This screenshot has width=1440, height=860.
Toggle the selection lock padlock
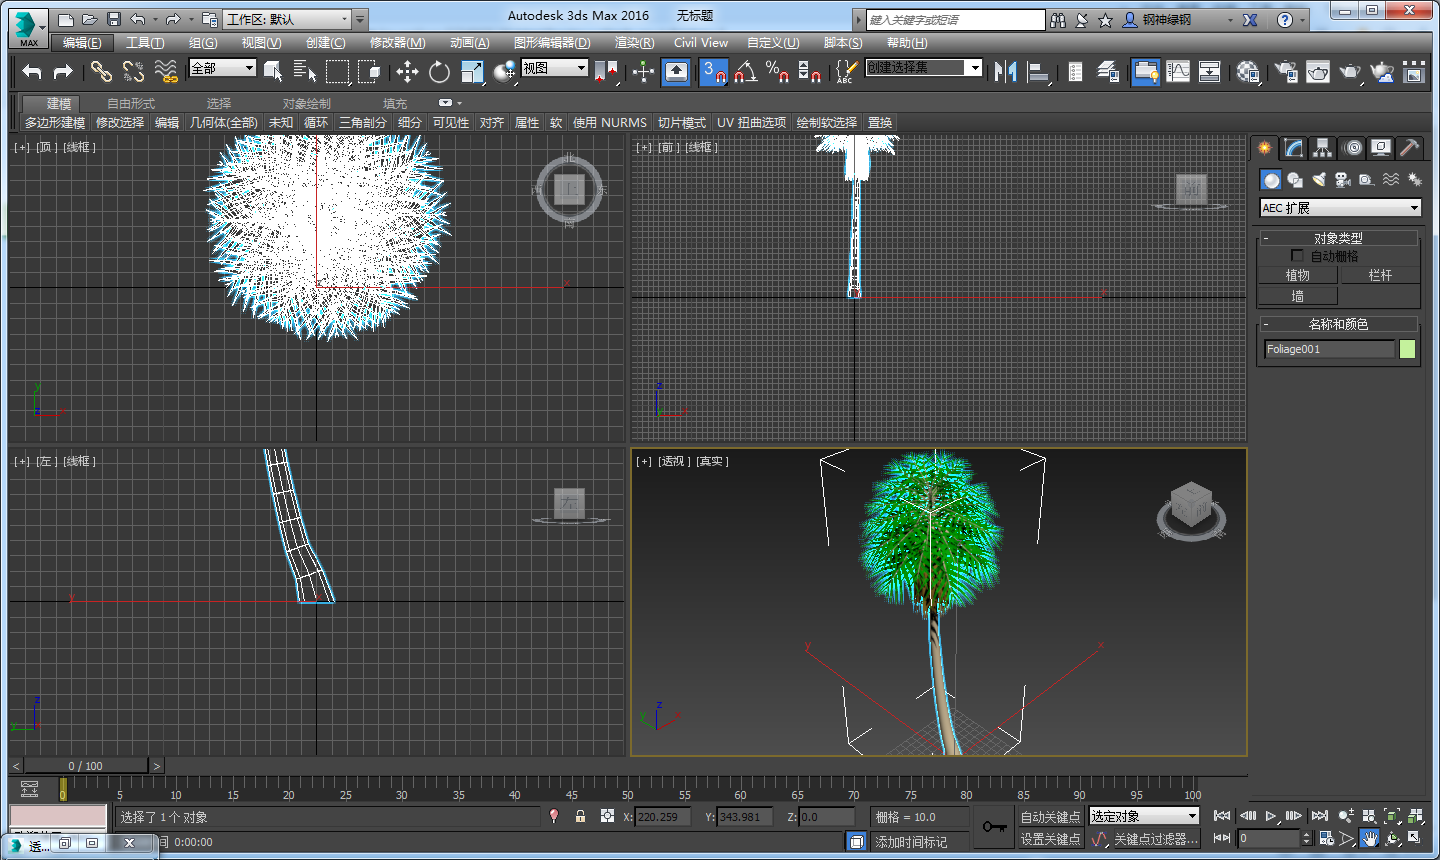point(580,816)
